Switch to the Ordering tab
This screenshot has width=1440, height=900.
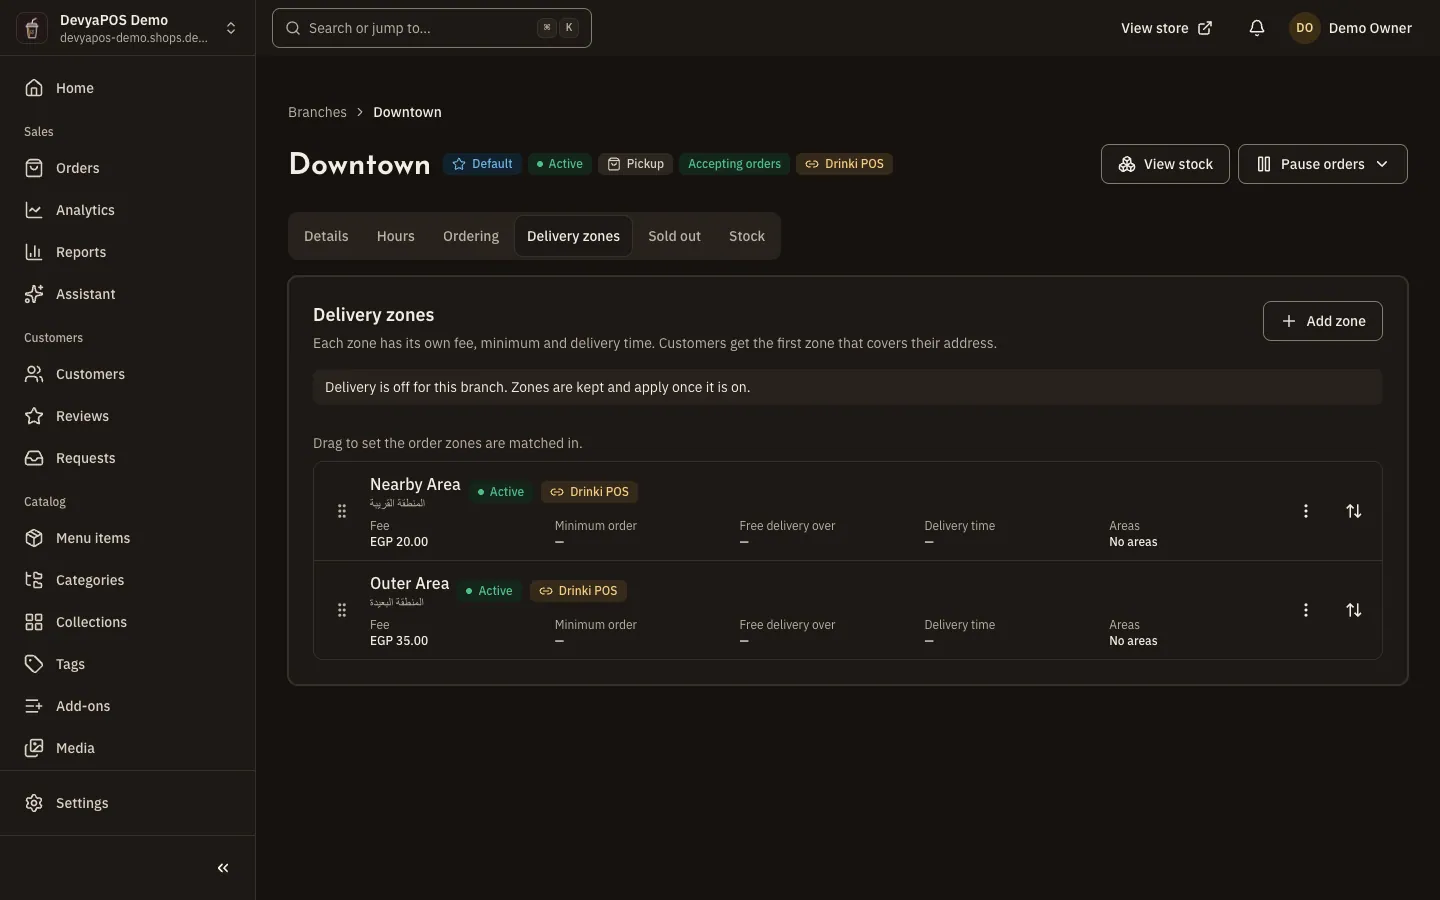[x=471, y=236]
